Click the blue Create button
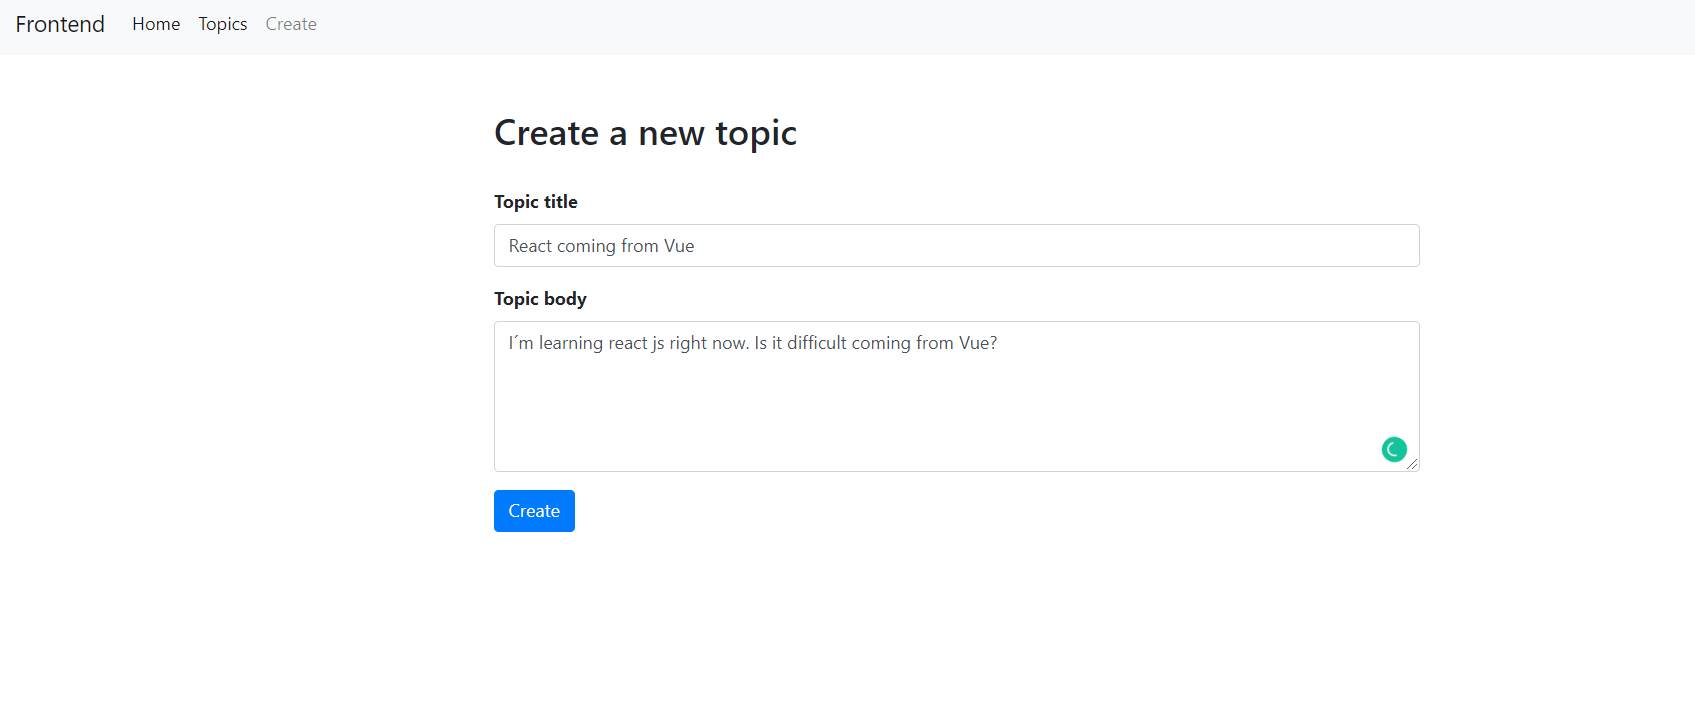Screen dimensions: 1695x710 (534, 511)
